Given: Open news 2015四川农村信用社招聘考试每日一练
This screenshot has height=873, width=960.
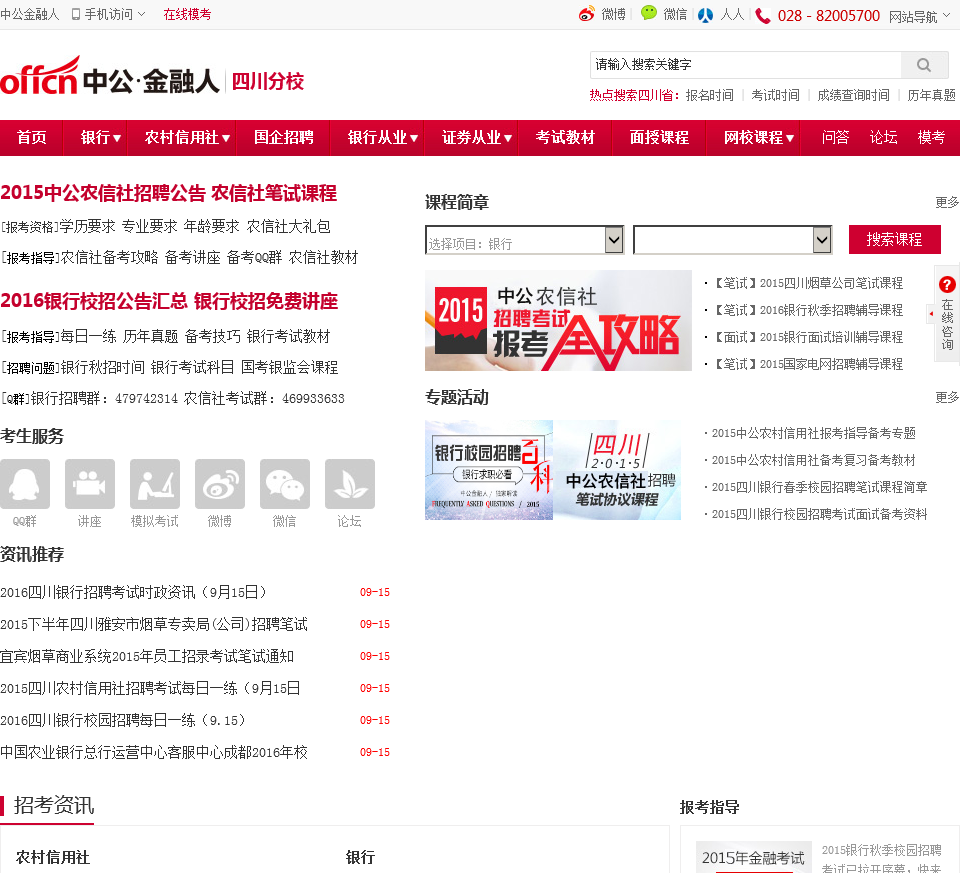Looking at the screenshot, I should click(x=150, y=688).
